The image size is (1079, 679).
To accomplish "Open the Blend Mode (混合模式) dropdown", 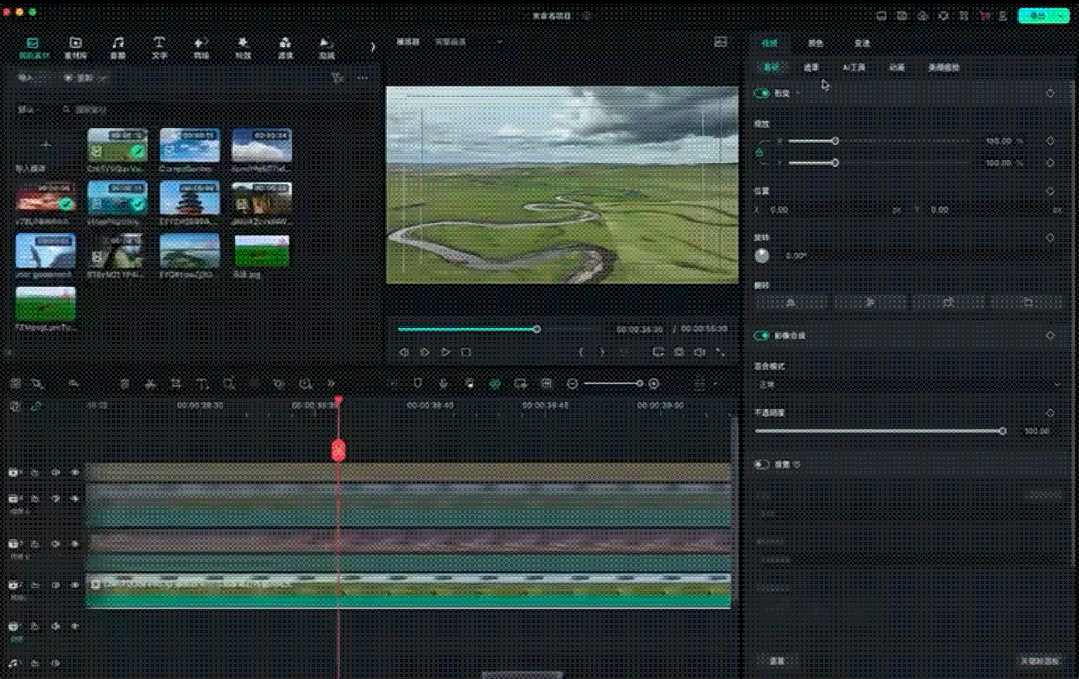I will [x=910, y=385].
